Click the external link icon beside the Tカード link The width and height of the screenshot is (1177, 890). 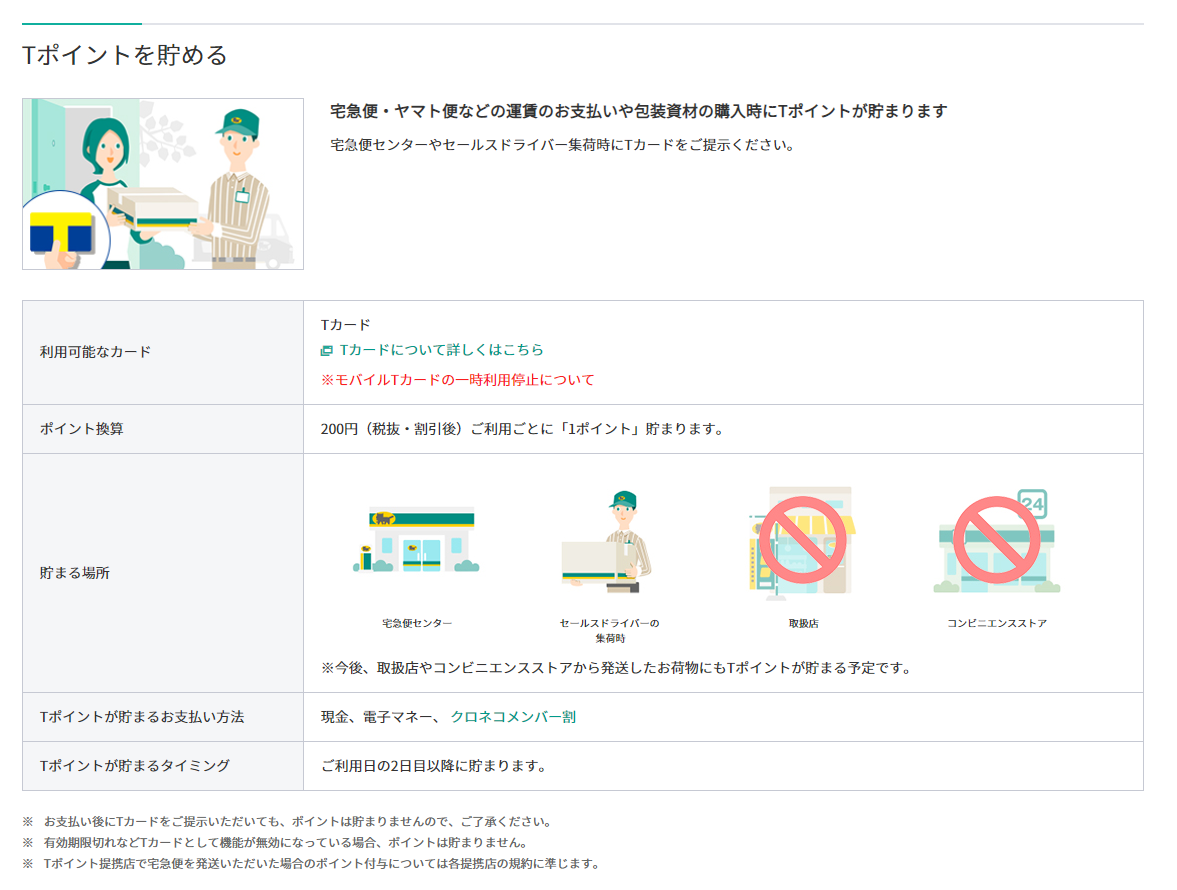tap(326, 351)
